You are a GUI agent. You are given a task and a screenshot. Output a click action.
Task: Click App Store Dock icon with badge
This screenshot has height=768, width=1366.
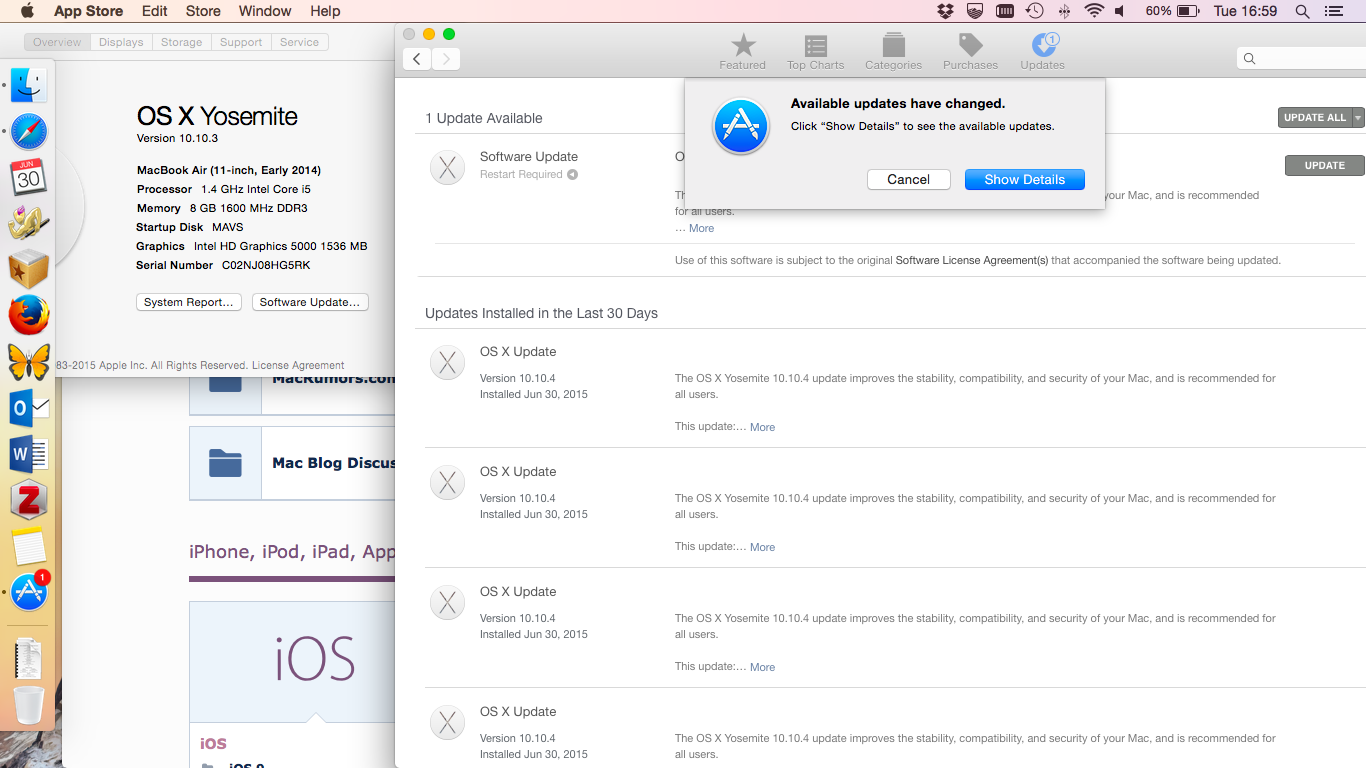tap(29, 592)
